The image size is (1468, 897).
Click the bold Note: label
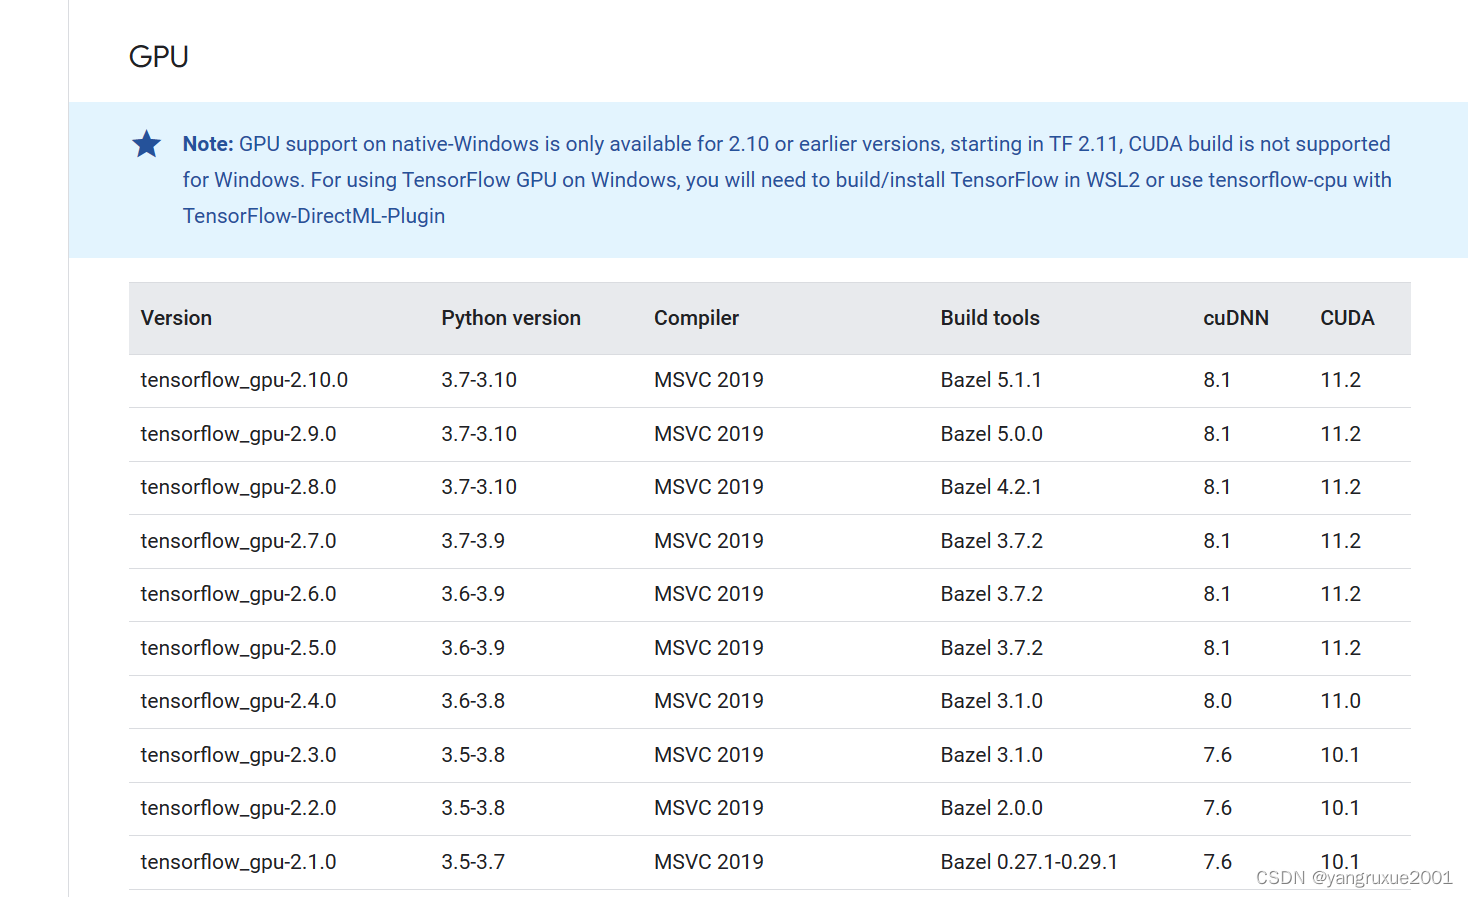(x=208, y=144)
